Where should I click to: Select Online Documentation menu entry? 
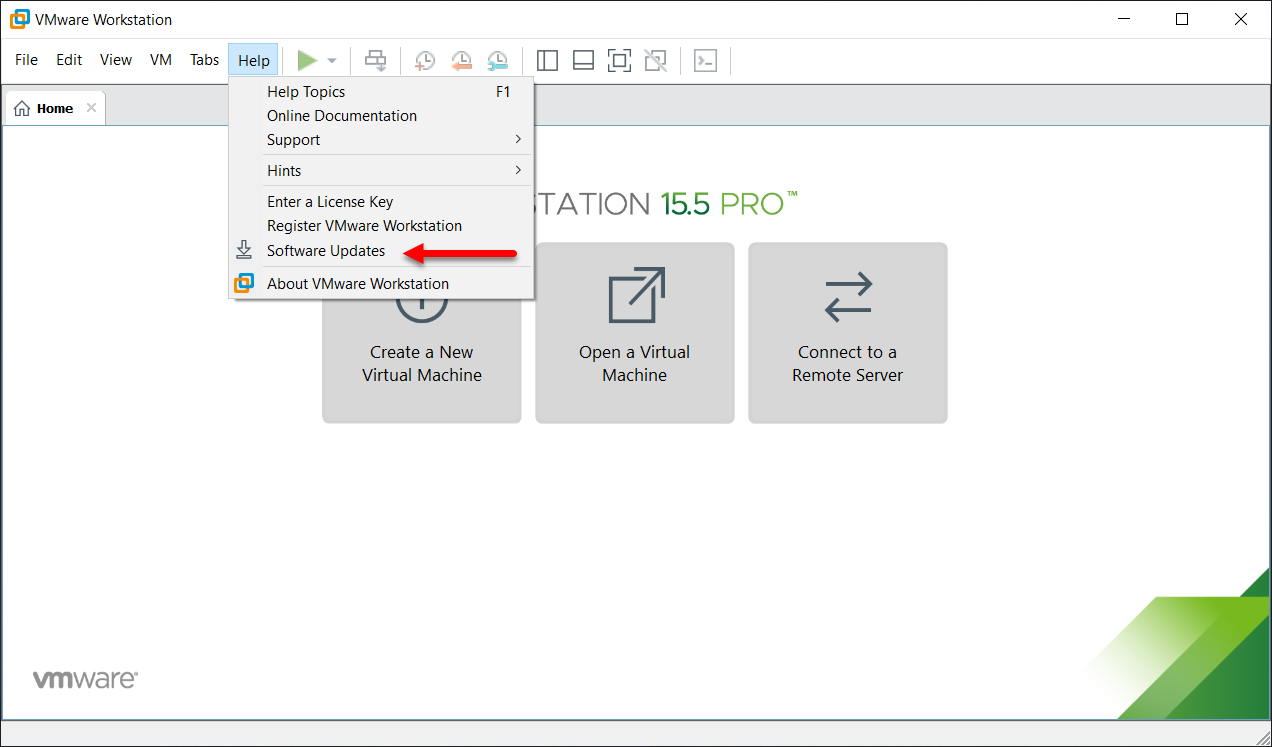(381, 116)
